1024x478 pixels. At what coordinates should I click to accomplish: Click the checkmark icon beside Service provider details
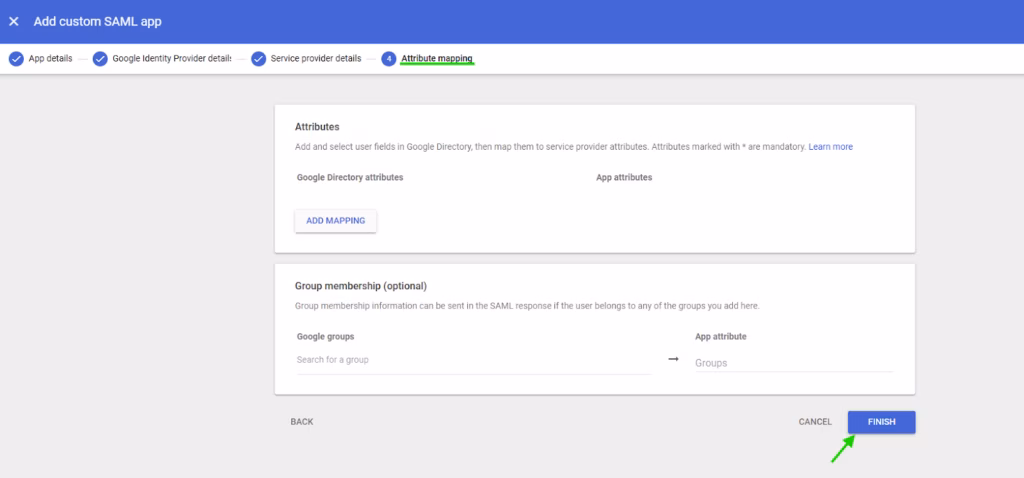[258, 59]
